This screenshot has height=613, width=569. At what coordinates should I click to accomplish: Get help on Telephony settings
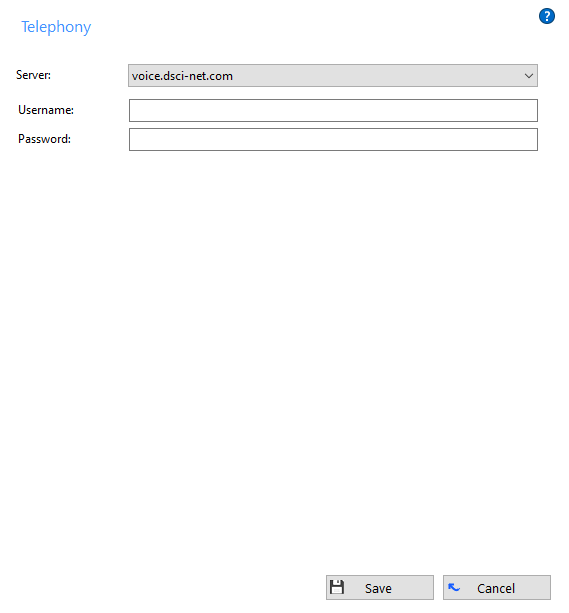tap(546, 16)
